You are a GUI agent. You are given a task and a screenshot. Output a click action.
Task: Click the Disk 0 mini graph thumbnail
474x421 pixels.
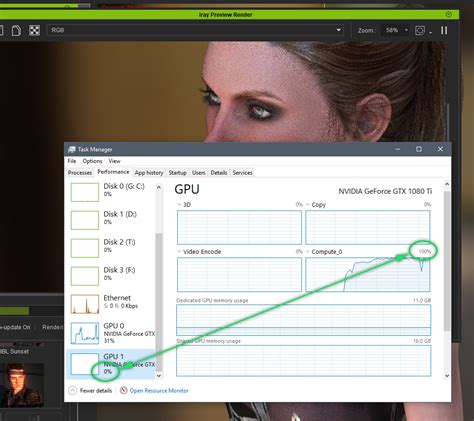point(85,192)
